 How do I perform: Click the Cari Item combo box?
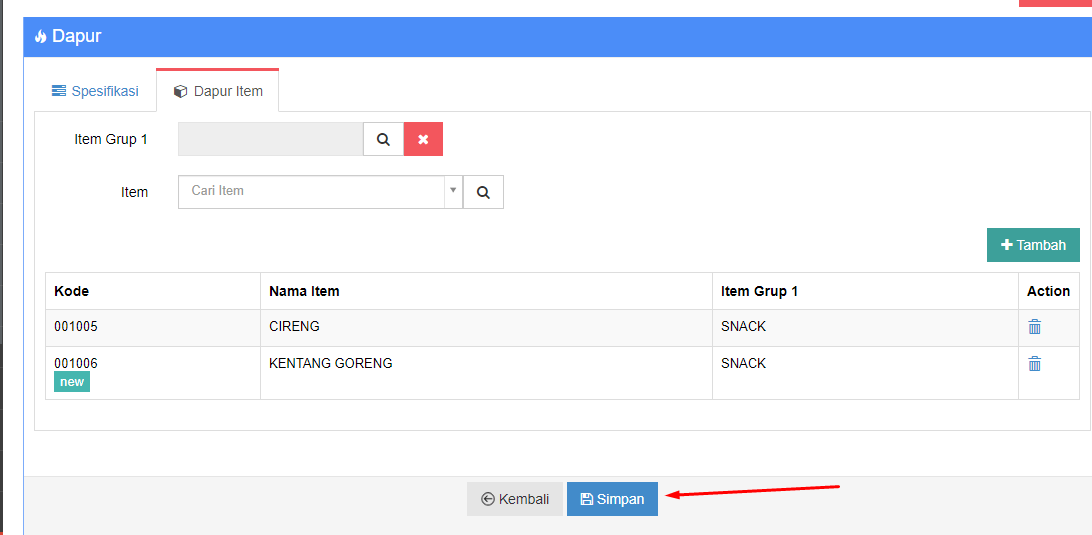tap(320, 192)
